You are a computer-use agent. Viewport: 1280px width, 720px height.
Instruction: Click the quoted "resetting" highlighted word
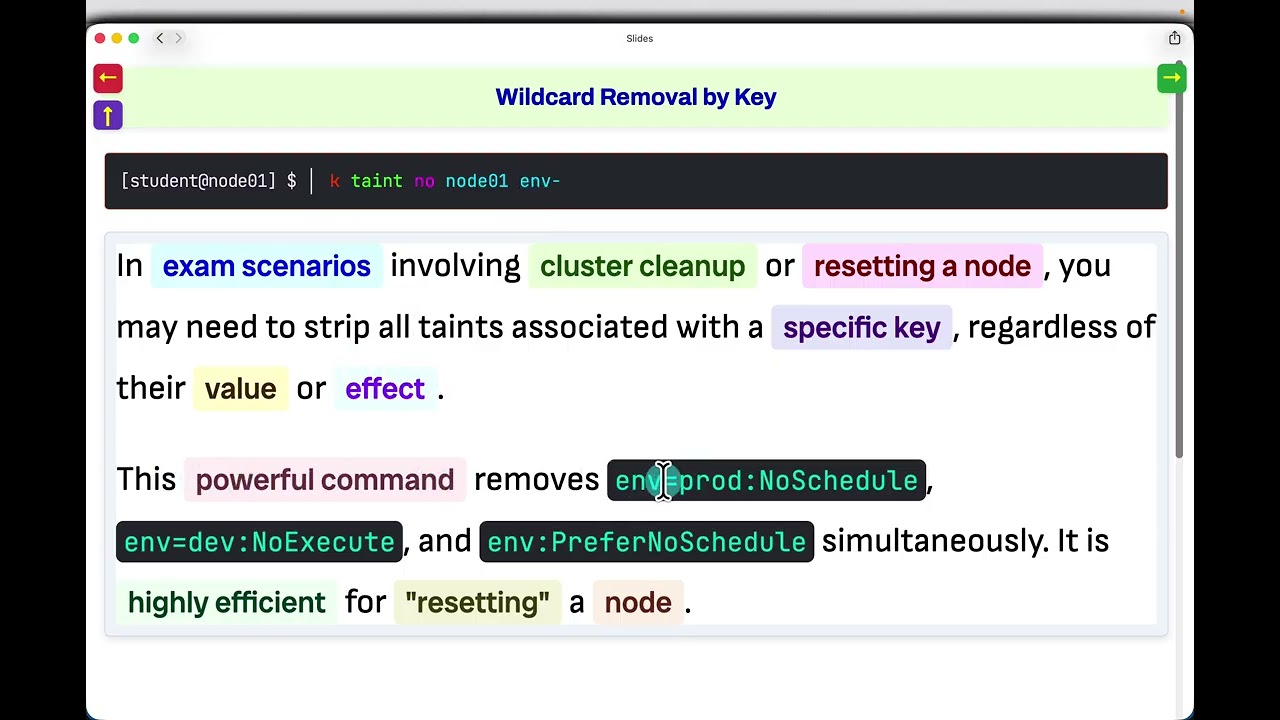(477, 603)
